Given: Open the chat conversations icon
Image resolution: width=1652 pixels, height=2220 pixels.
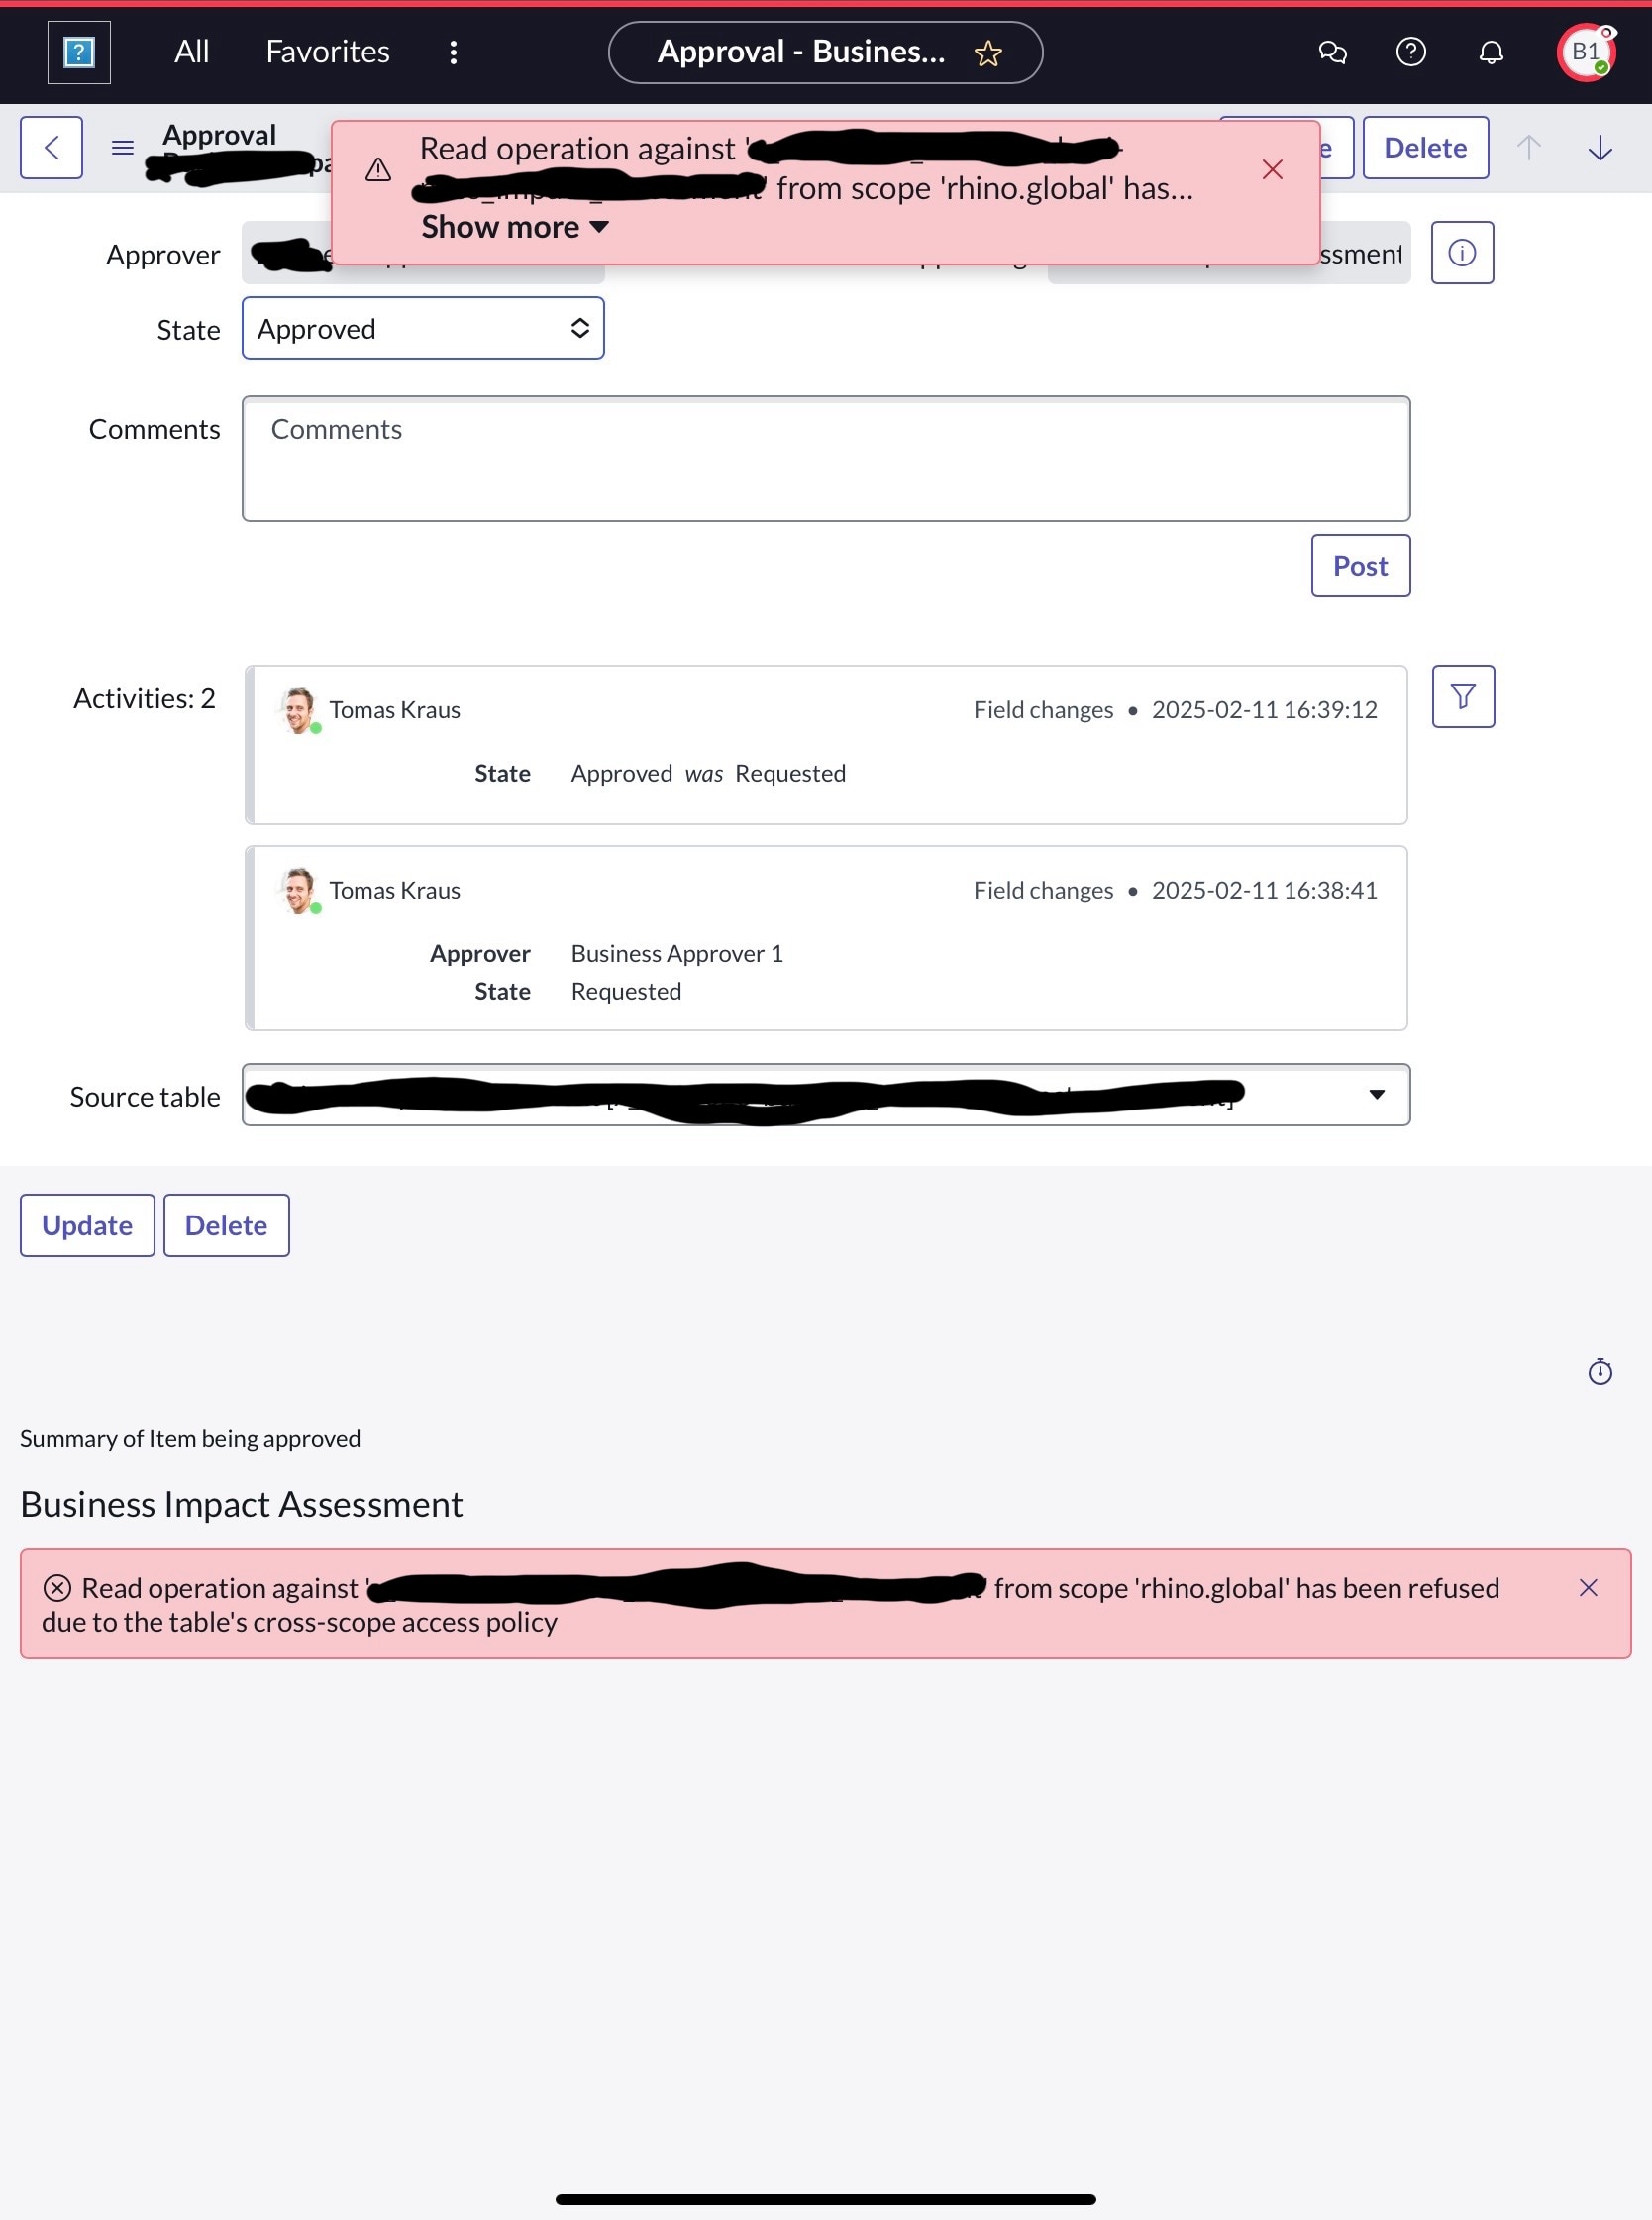Looking at the screenshot, I should click(1332, 52).
